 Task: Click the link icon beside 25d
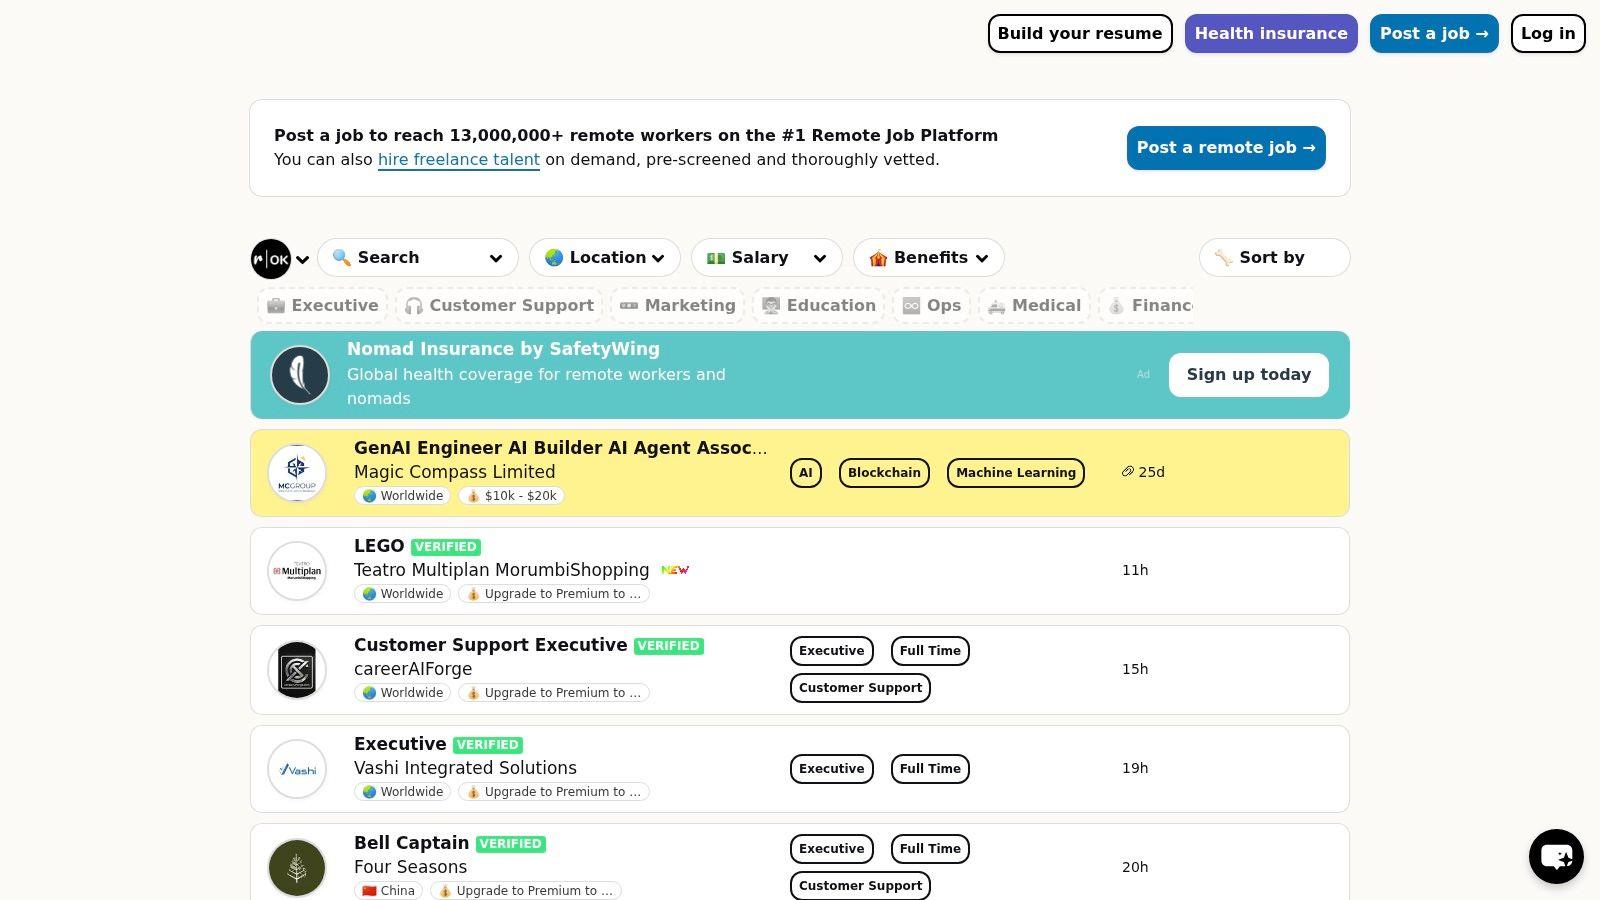tap(1127, 472)
